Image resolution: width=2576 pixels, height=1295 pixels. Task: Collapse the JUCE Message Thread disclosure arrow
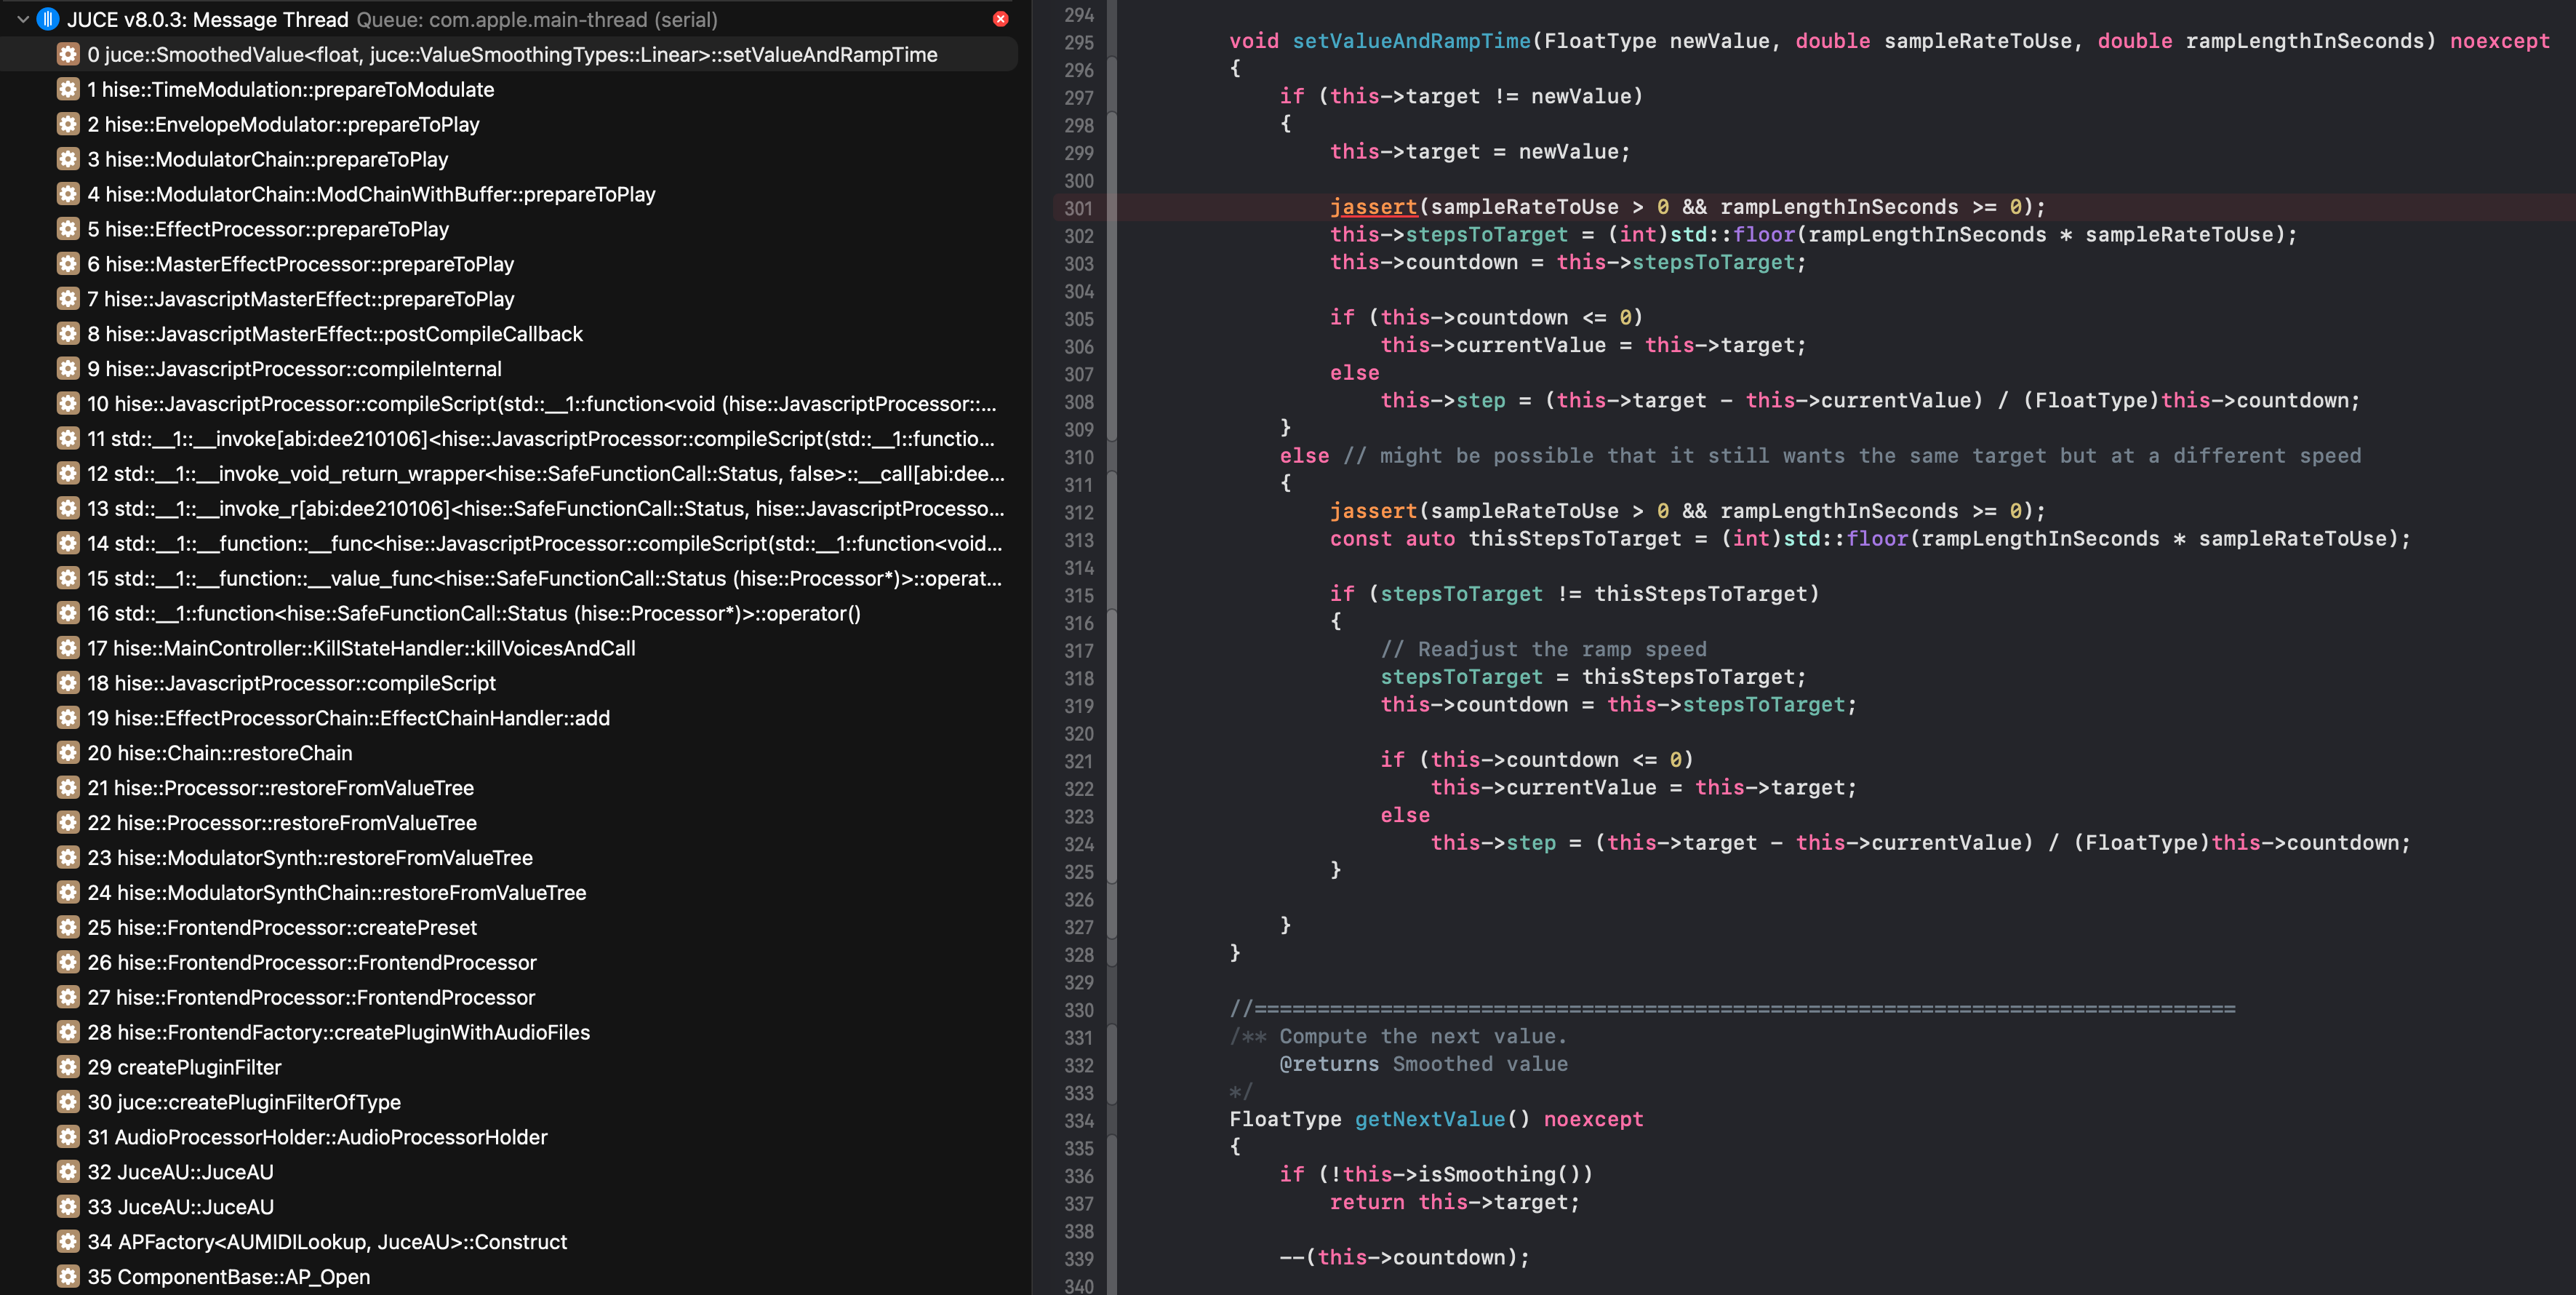(x=22, y=19)
